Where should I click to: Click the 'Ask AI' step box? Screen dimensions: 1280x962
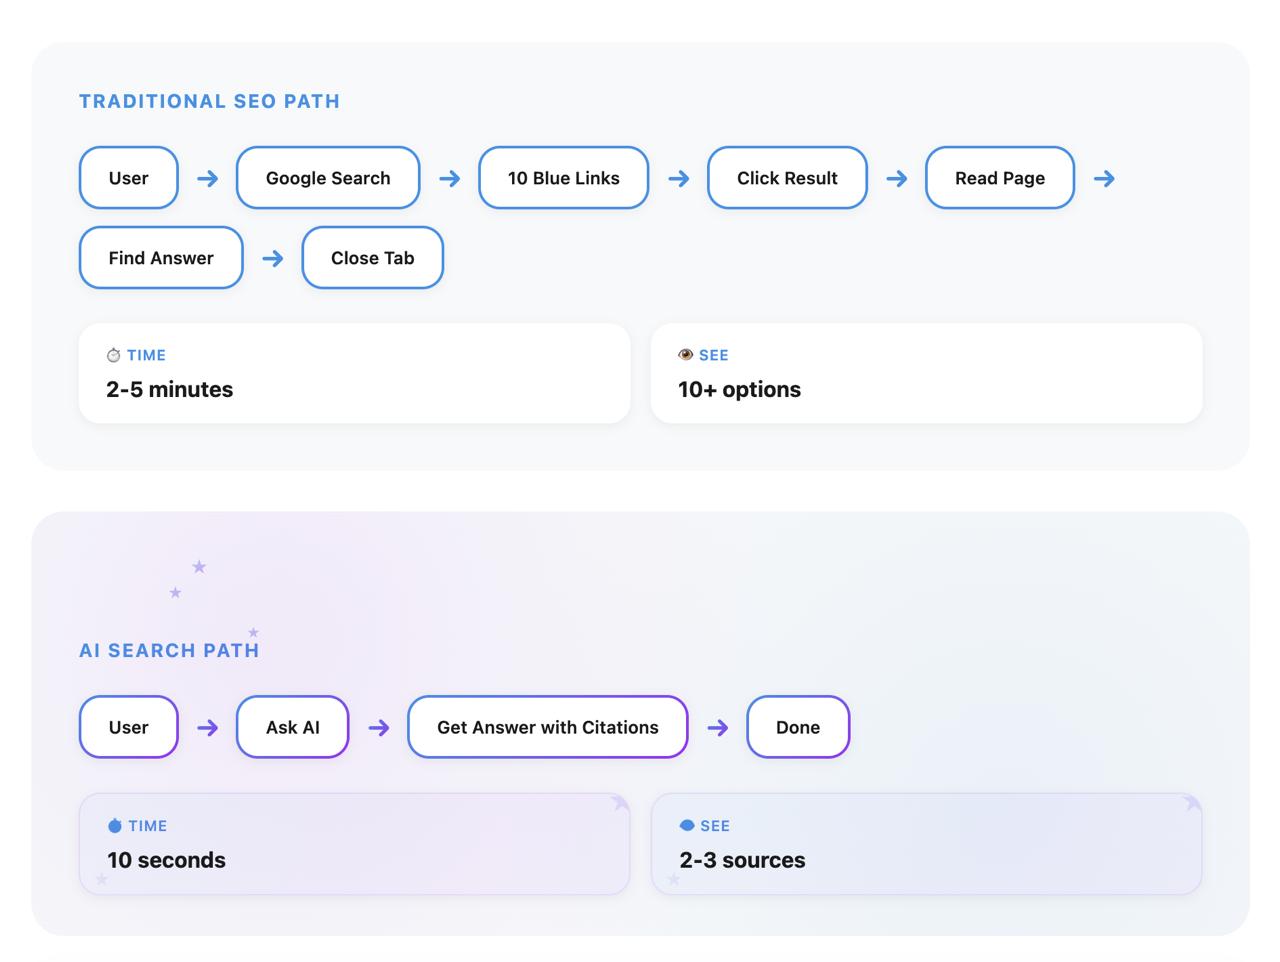click(x=293, y=727)
